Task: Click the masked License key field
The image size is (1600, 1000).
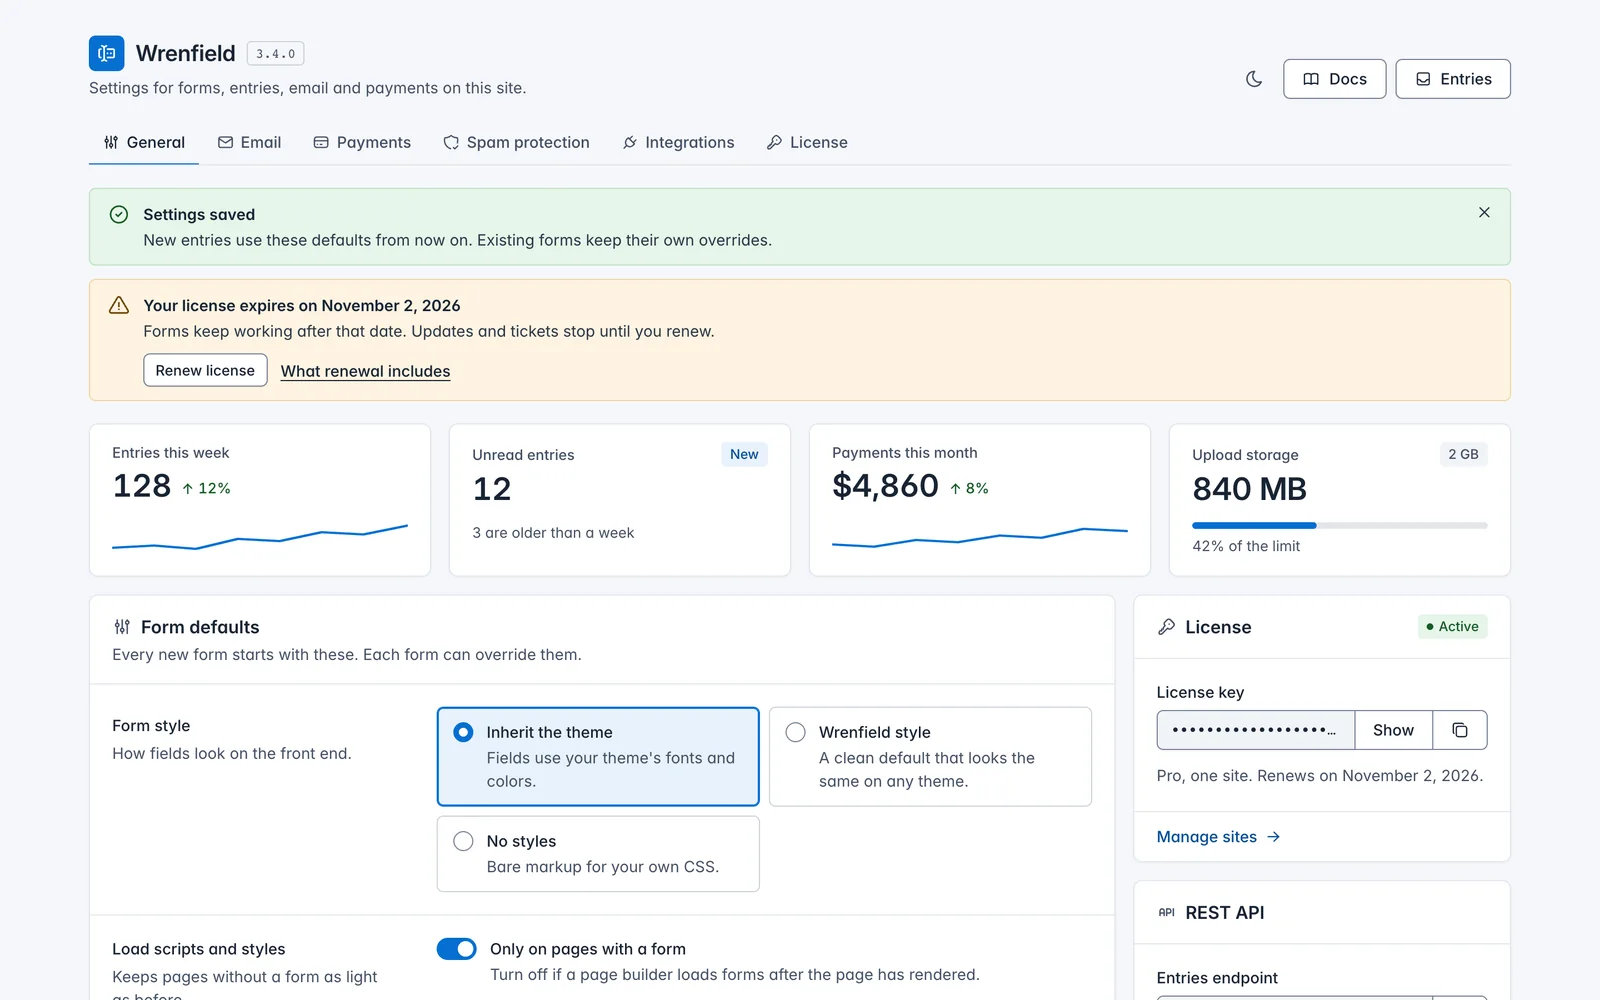Action: click(1256, 730)
